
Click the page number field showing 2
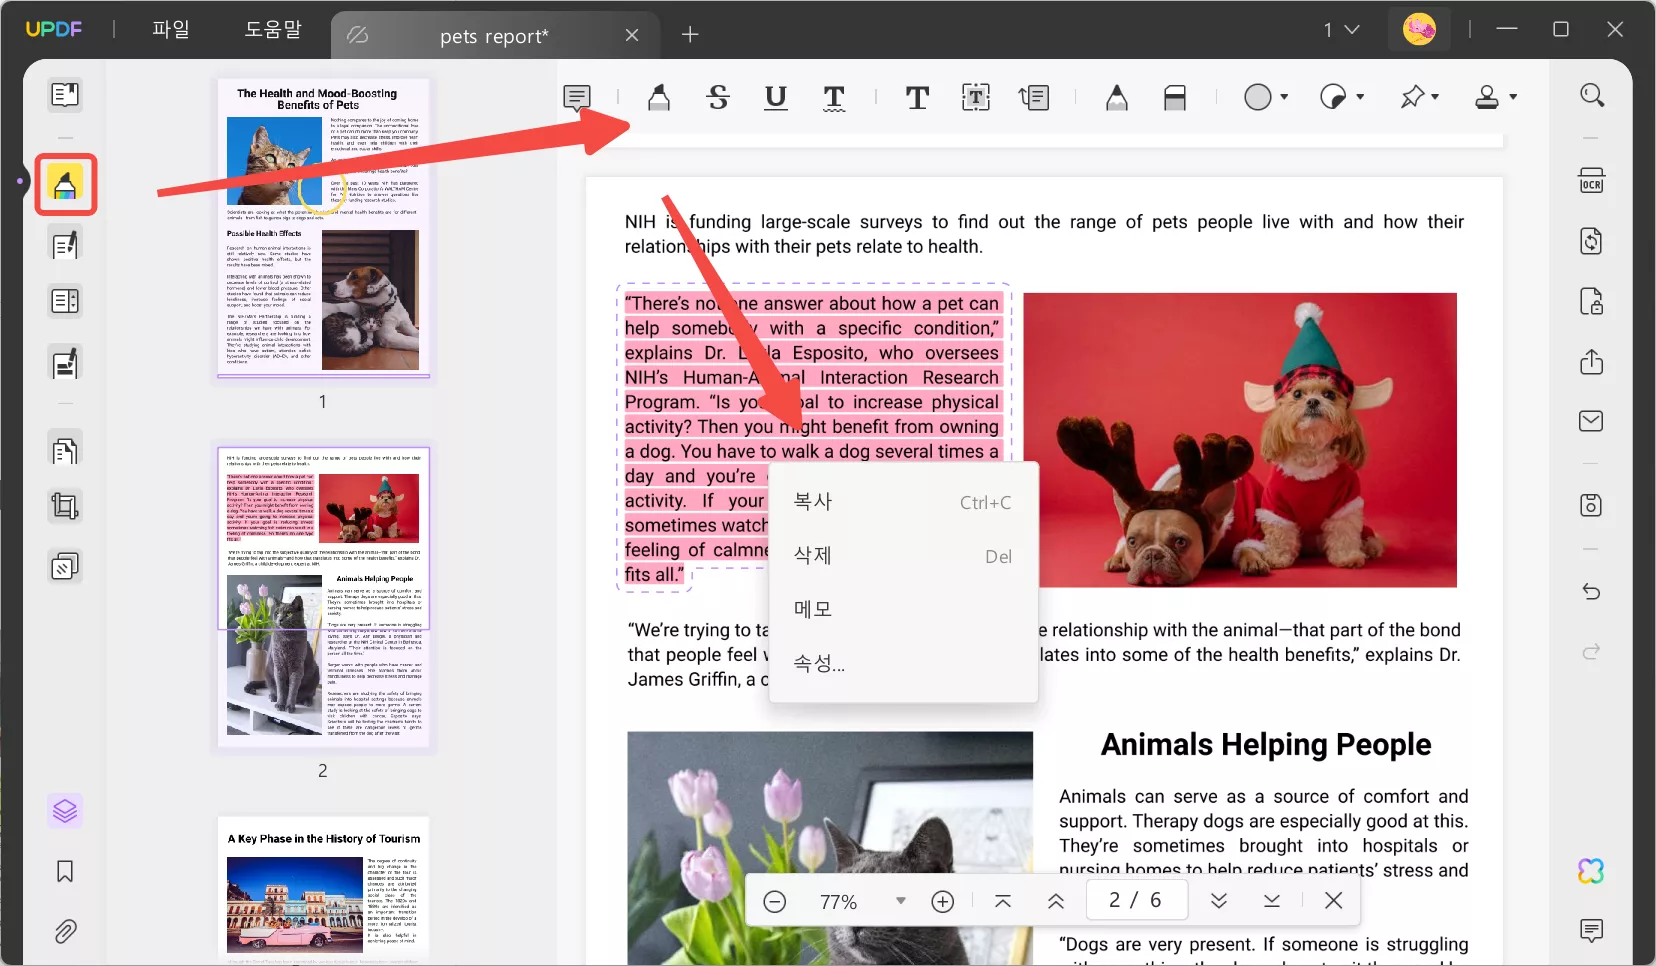pyautogui.click(x=1135, y=900)
